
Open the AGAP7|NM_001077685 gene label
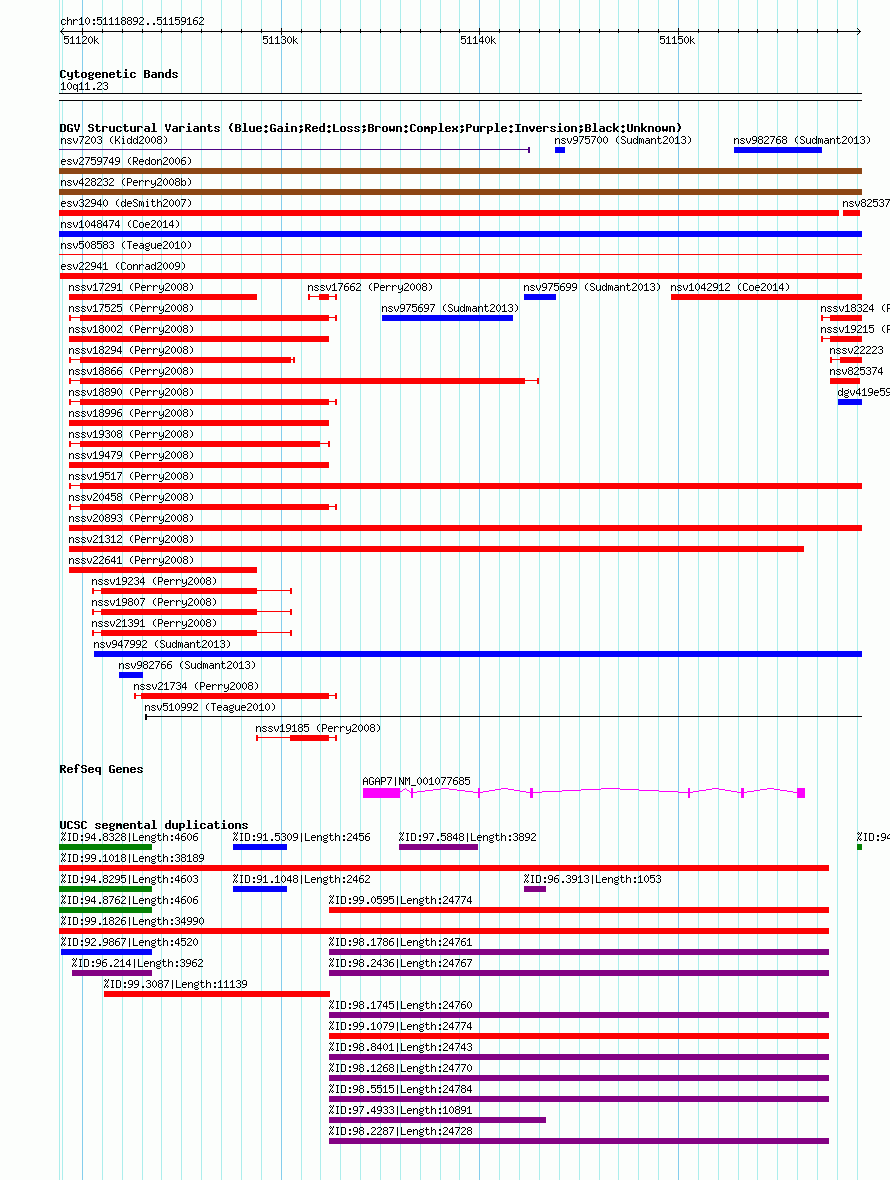tap(417, 783)
